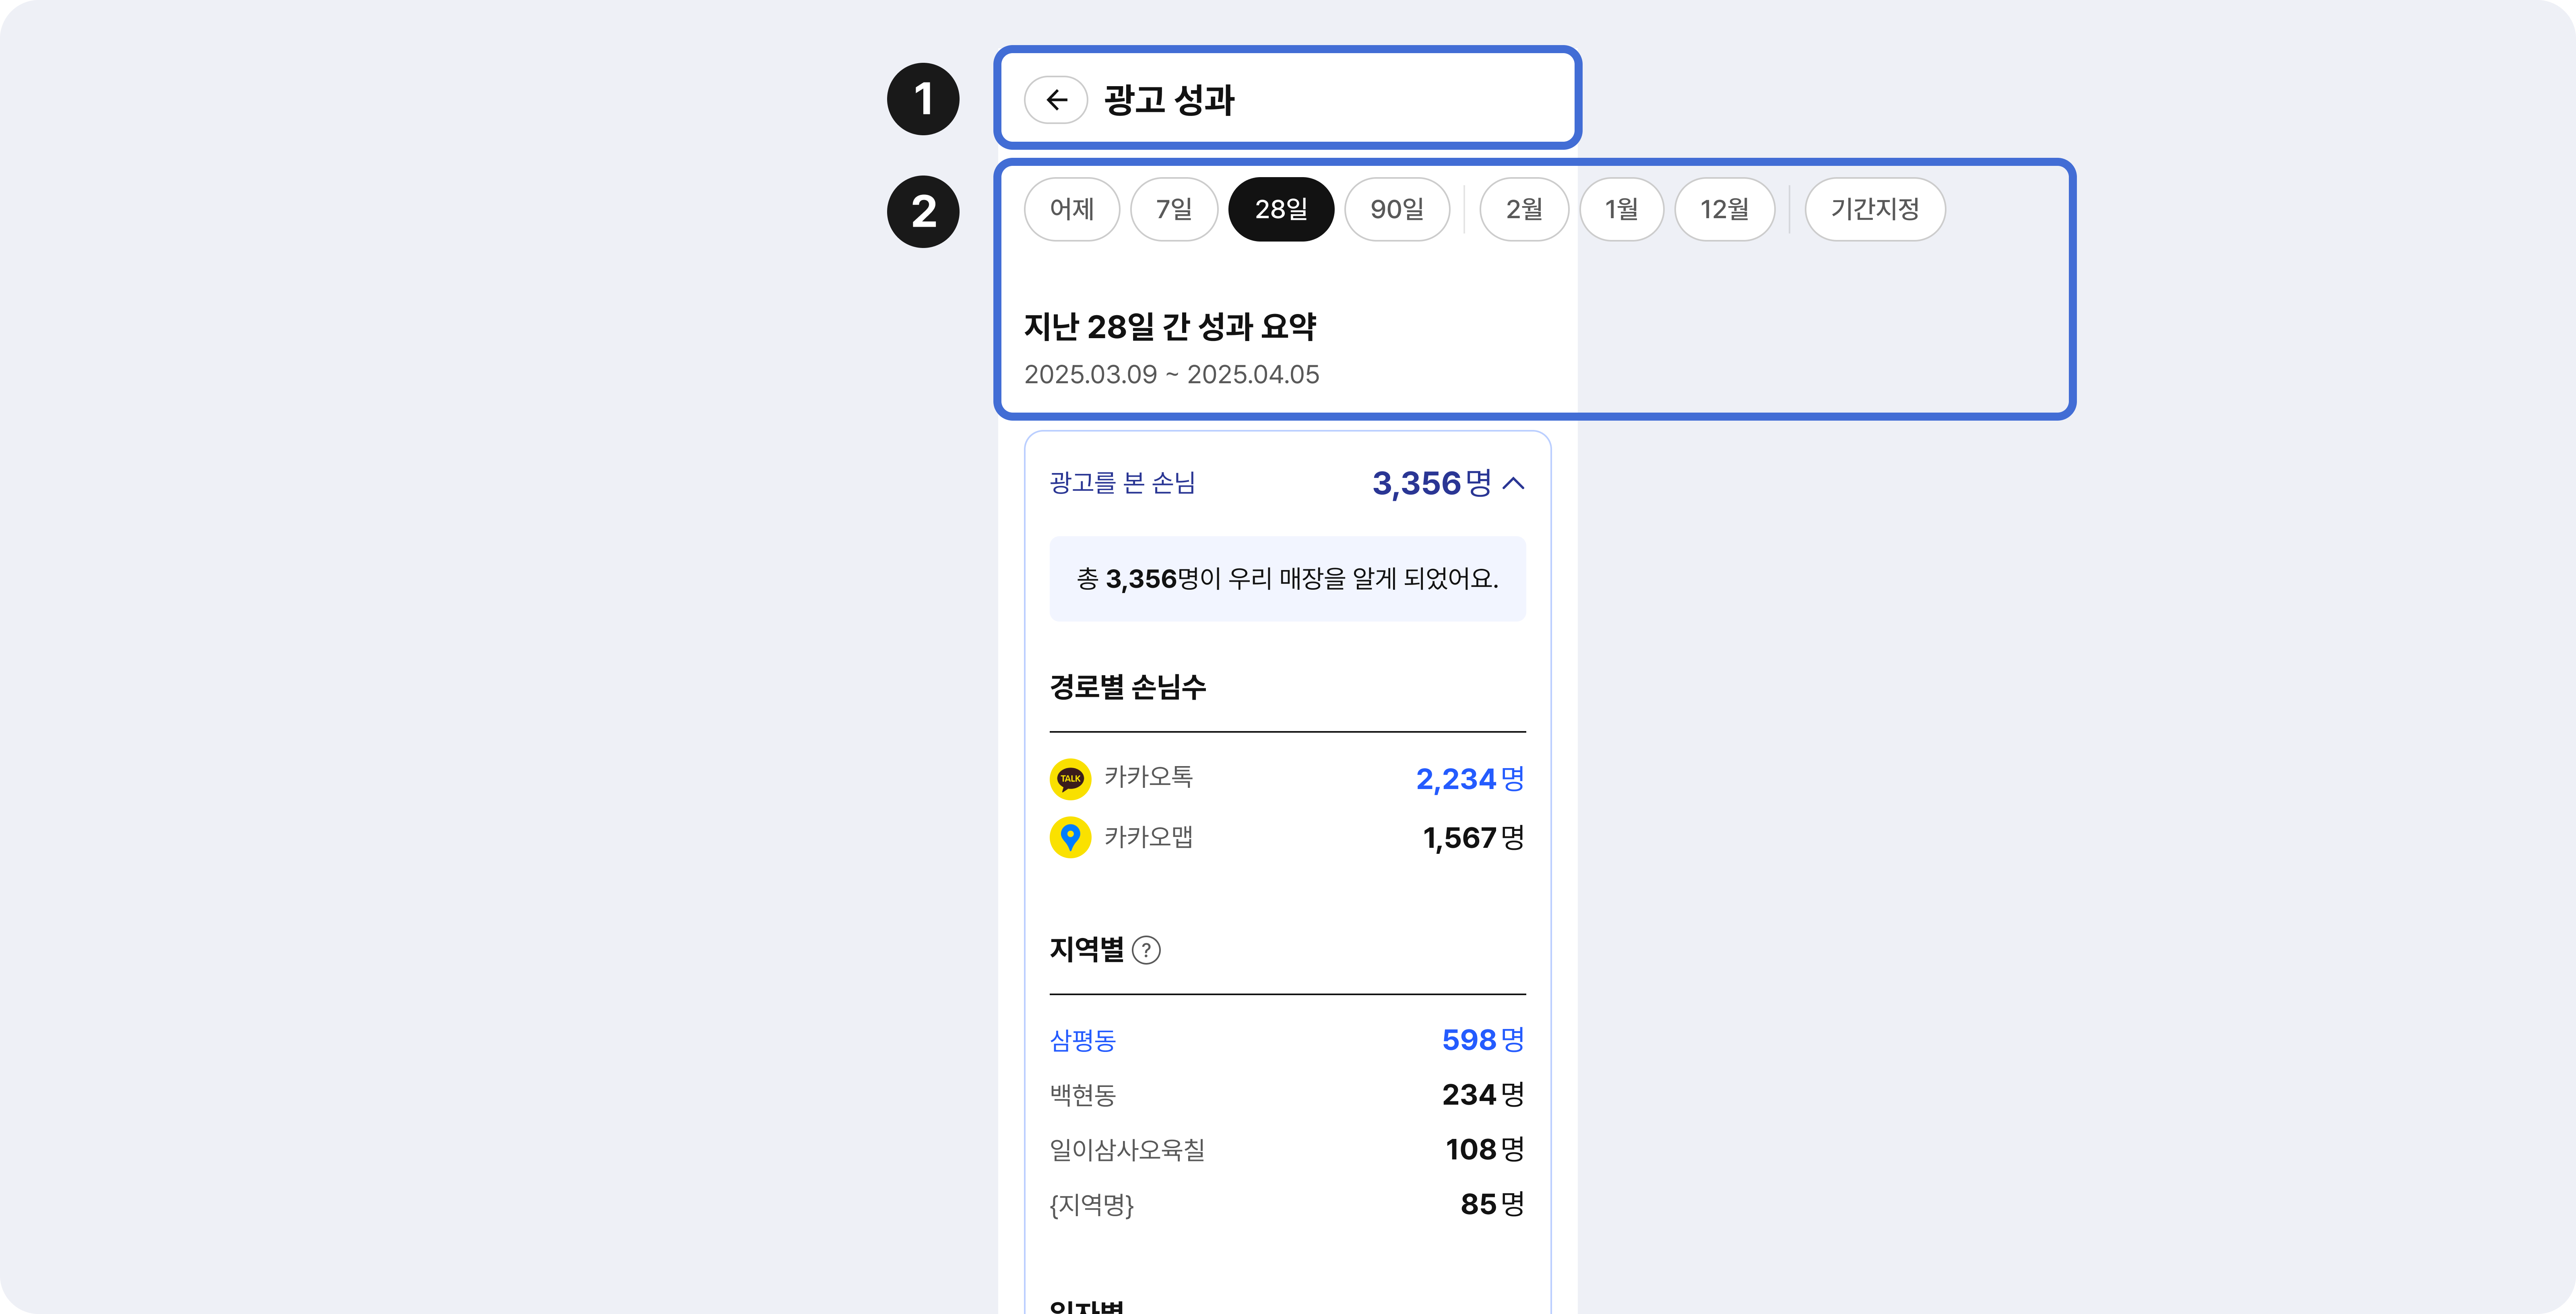The image size is (2576, 1314).
Task: Click the KakaoTalk yellow icon
Action: pos(1070,778)
